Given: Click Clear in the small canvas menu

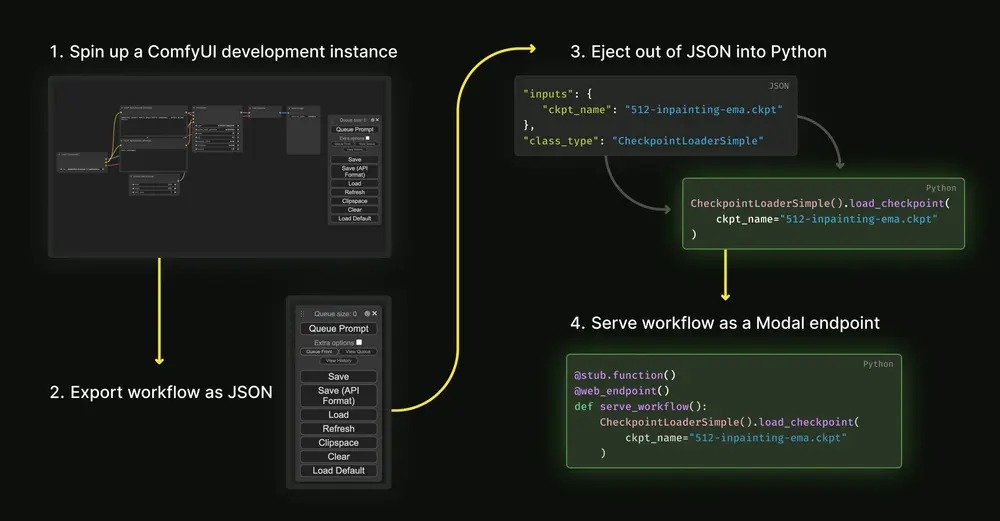Looking at the screenshot, I should pyautogui.click(x=354, y=209).
